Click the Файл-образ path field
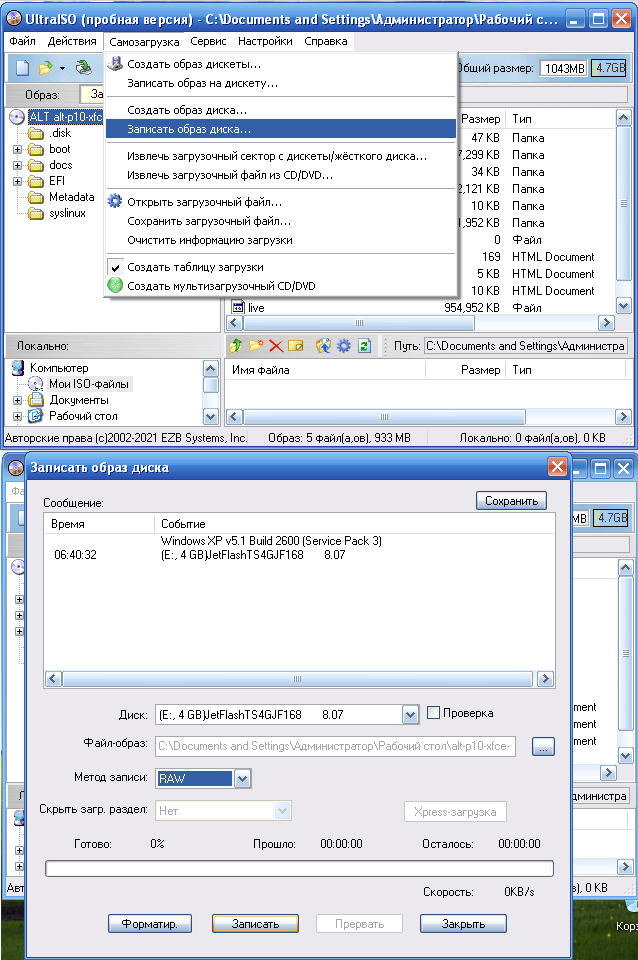The image size is (638, 960). coord(336,746)
